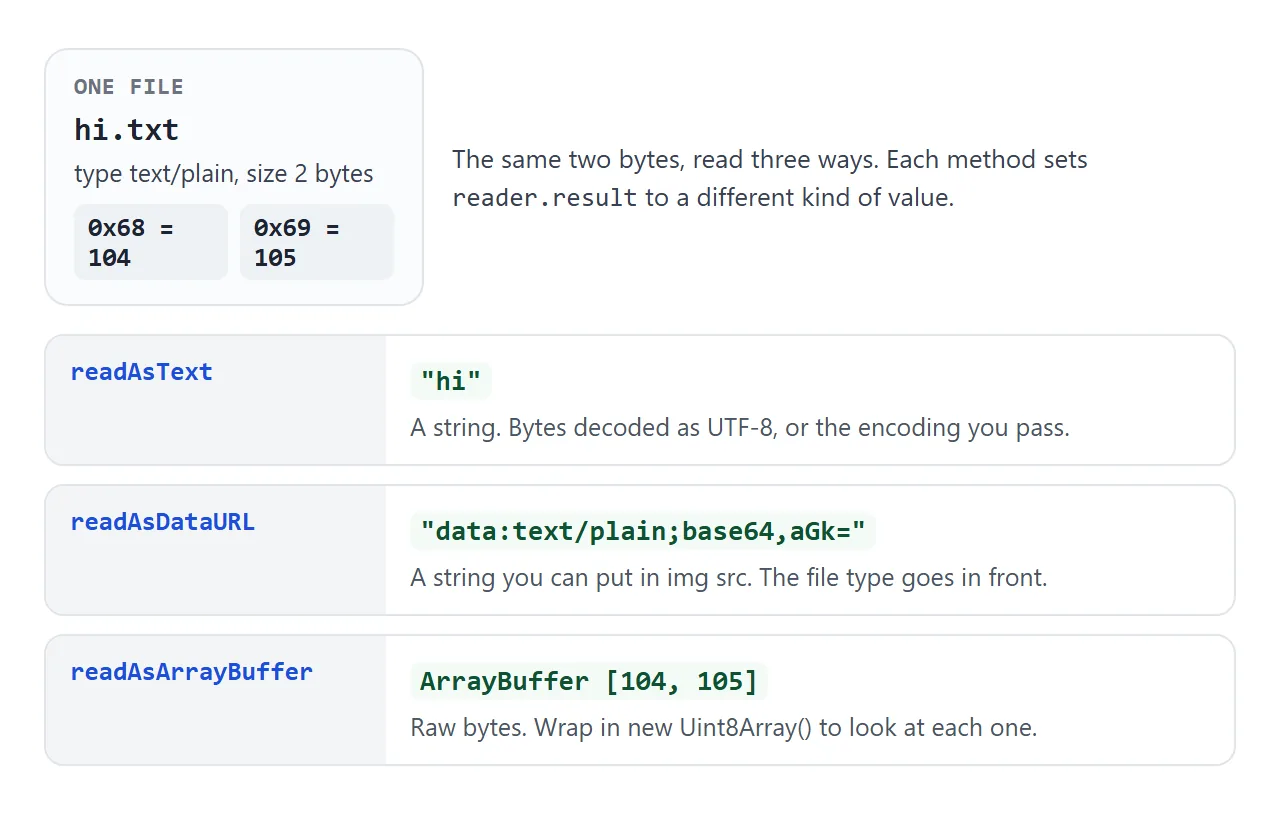Select the readAsText method name
Screen dimensions: 1280x818
(141, 372)
